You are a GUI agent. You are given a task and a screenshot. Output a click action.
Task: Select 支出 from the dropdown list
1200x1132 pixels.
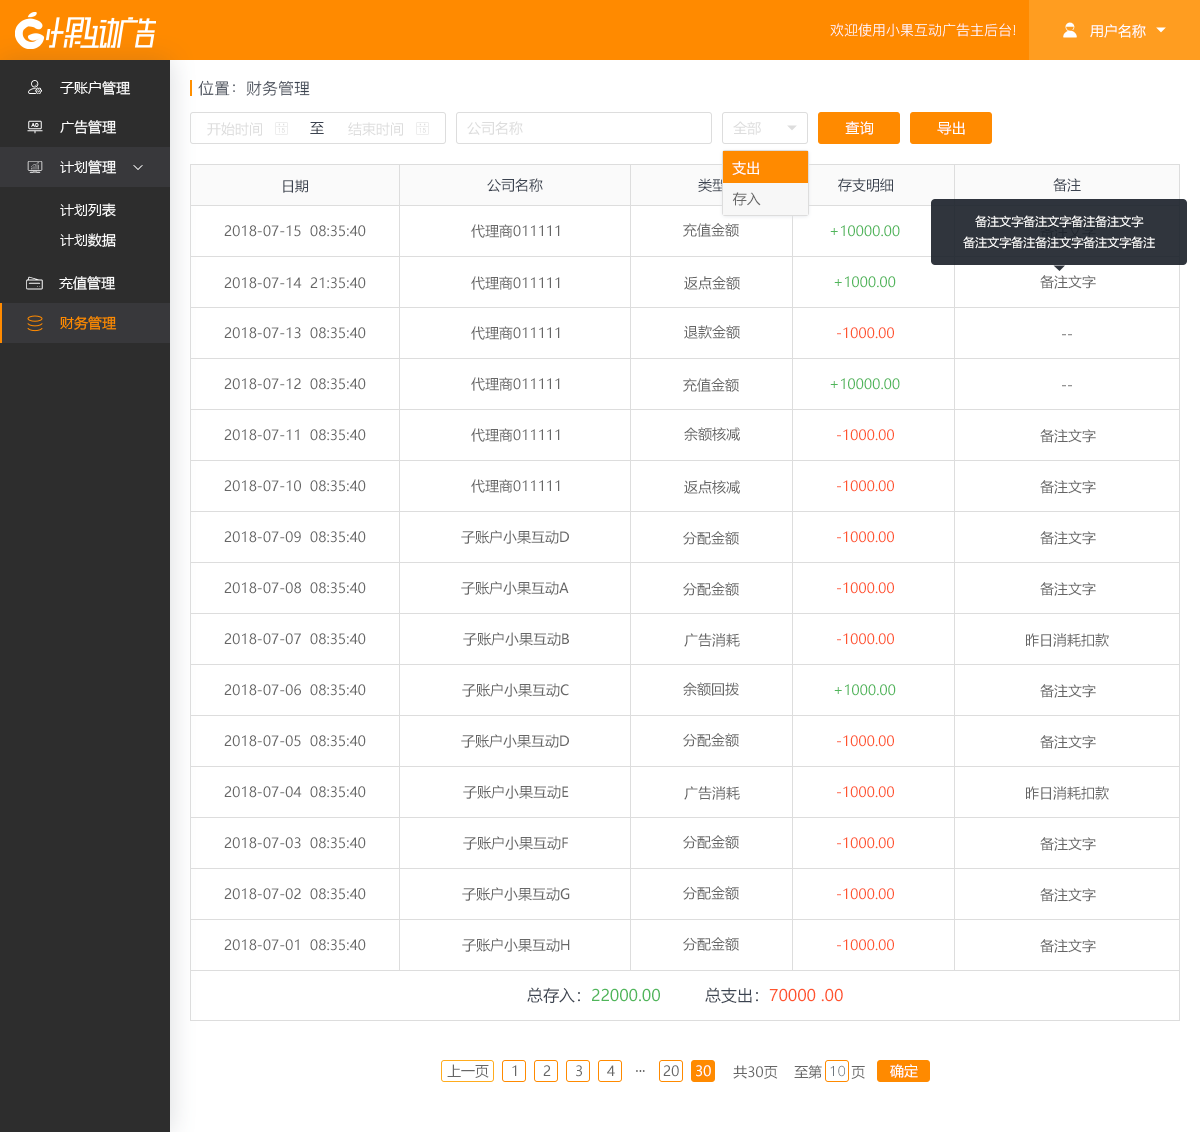coord(765,168)
